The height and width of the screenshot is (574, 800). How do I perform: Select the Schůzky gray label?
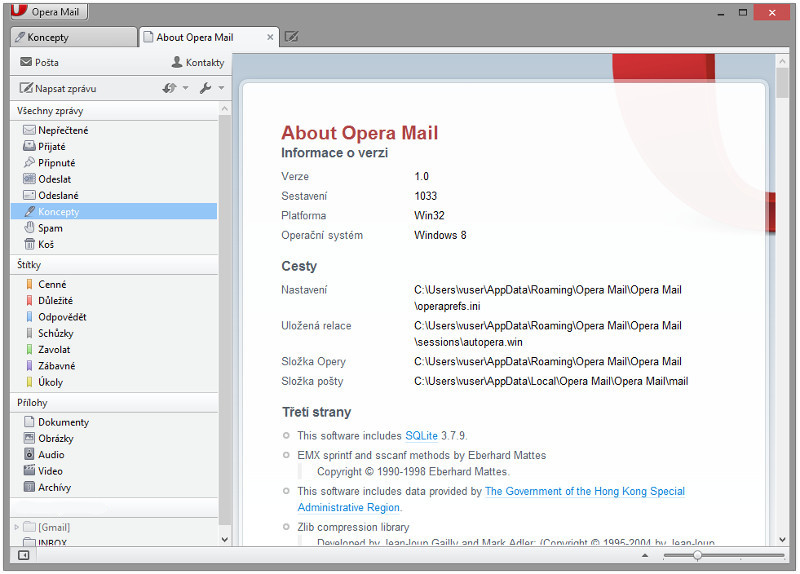click(x=114, y=333)
